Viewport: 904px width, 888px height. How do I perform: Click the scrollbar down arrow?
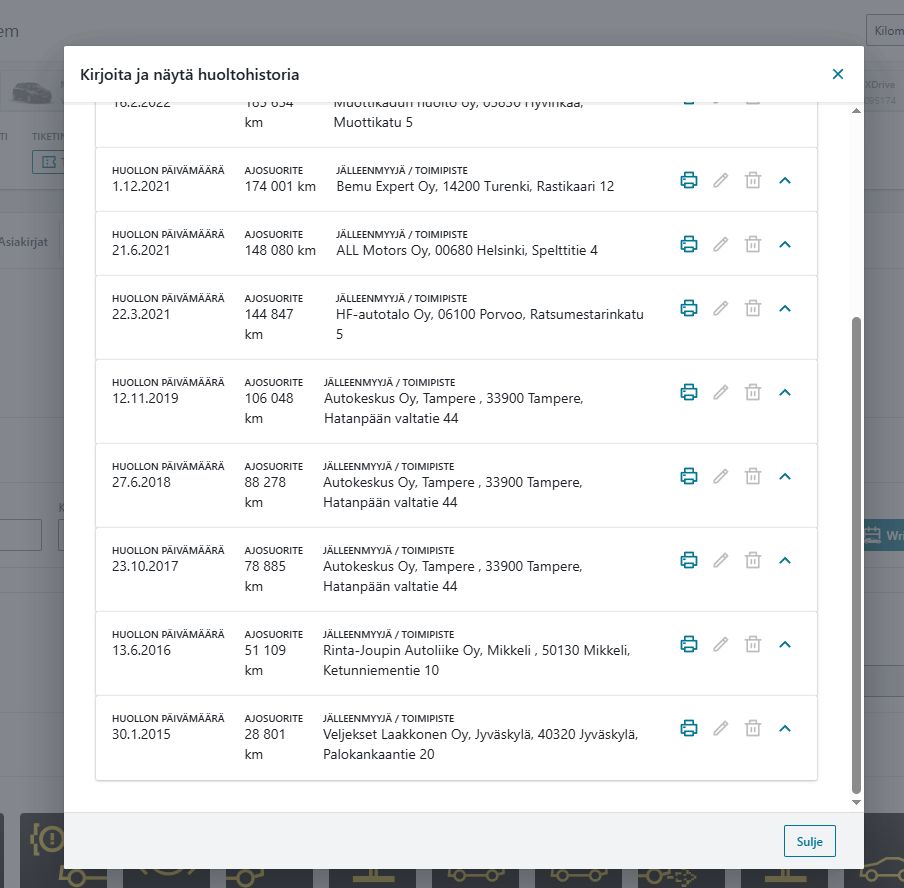click(x=856, y=802)
